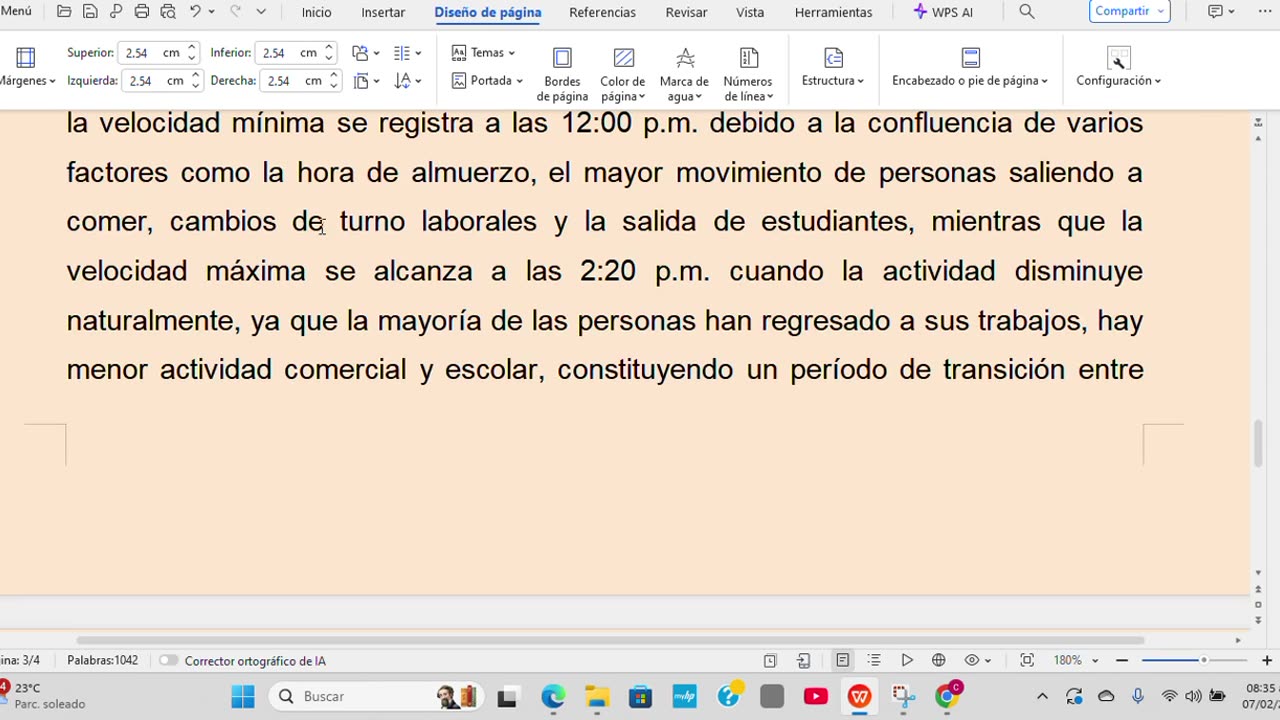Switch to the Revisar tab
The width and height of the screenshot is (1280, 720).
click(686, 12)
